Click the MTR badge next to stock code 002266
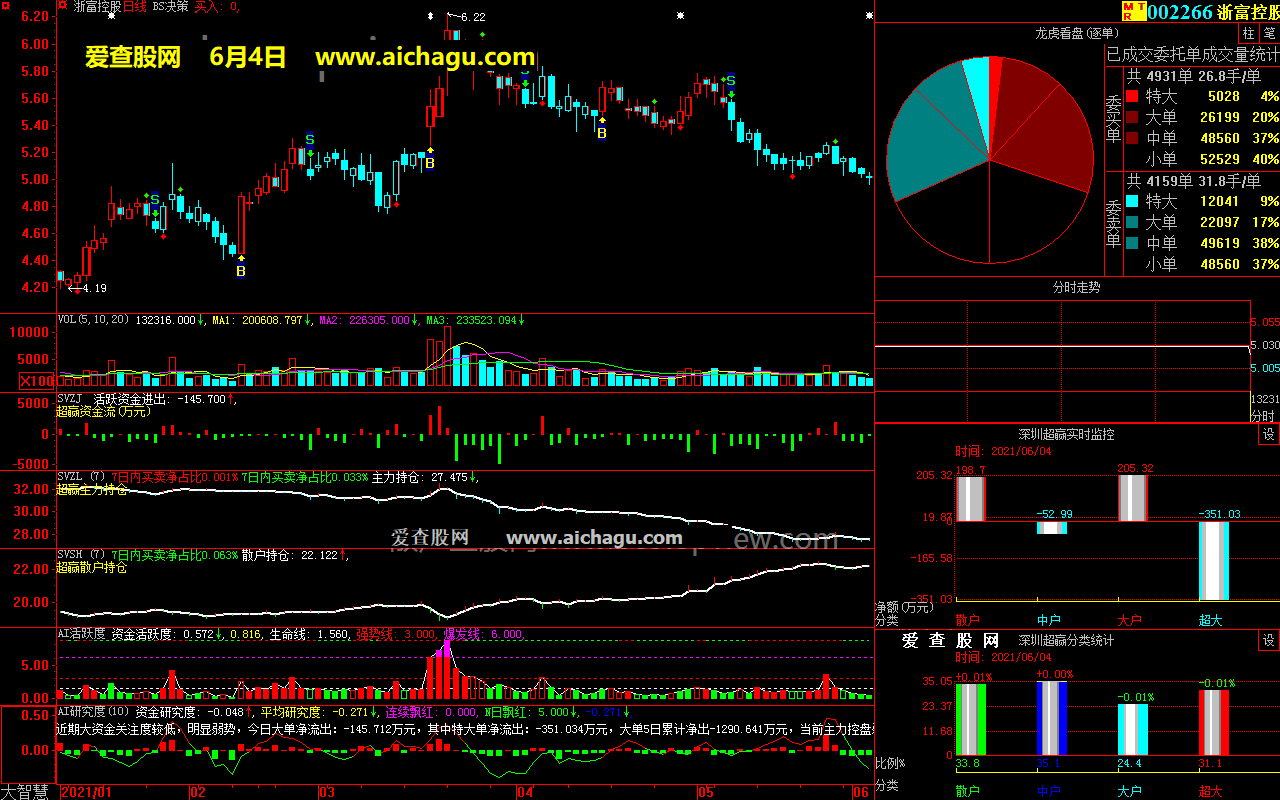 coord(1133,11)
